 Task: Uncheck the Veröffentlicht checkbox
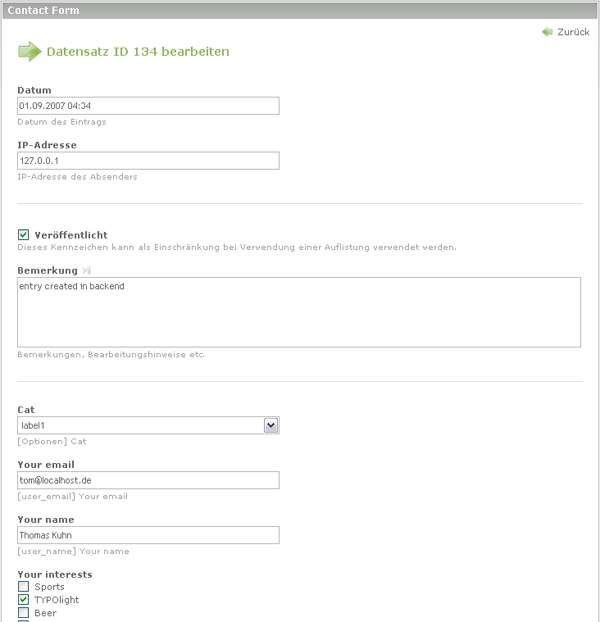pyautogui.click(x=24, y=235)
